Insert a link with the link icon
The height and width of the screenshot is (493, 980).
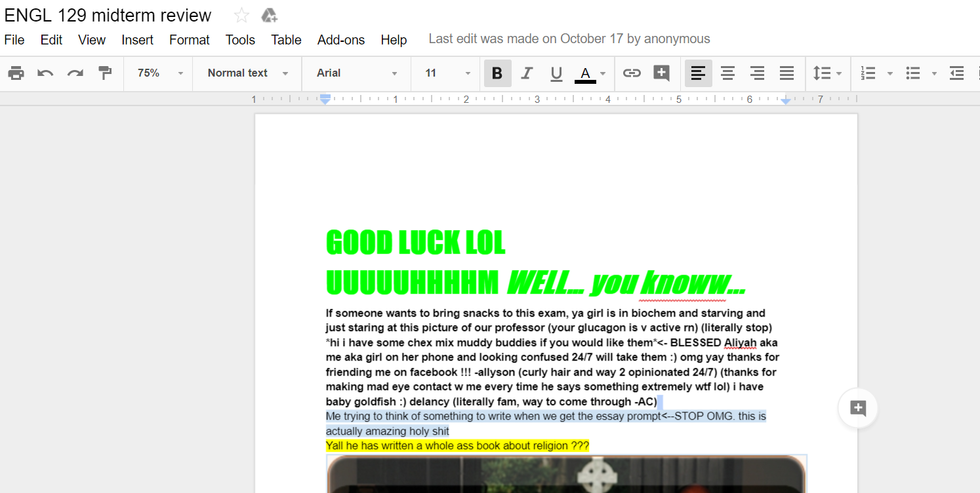pos(631,73)
